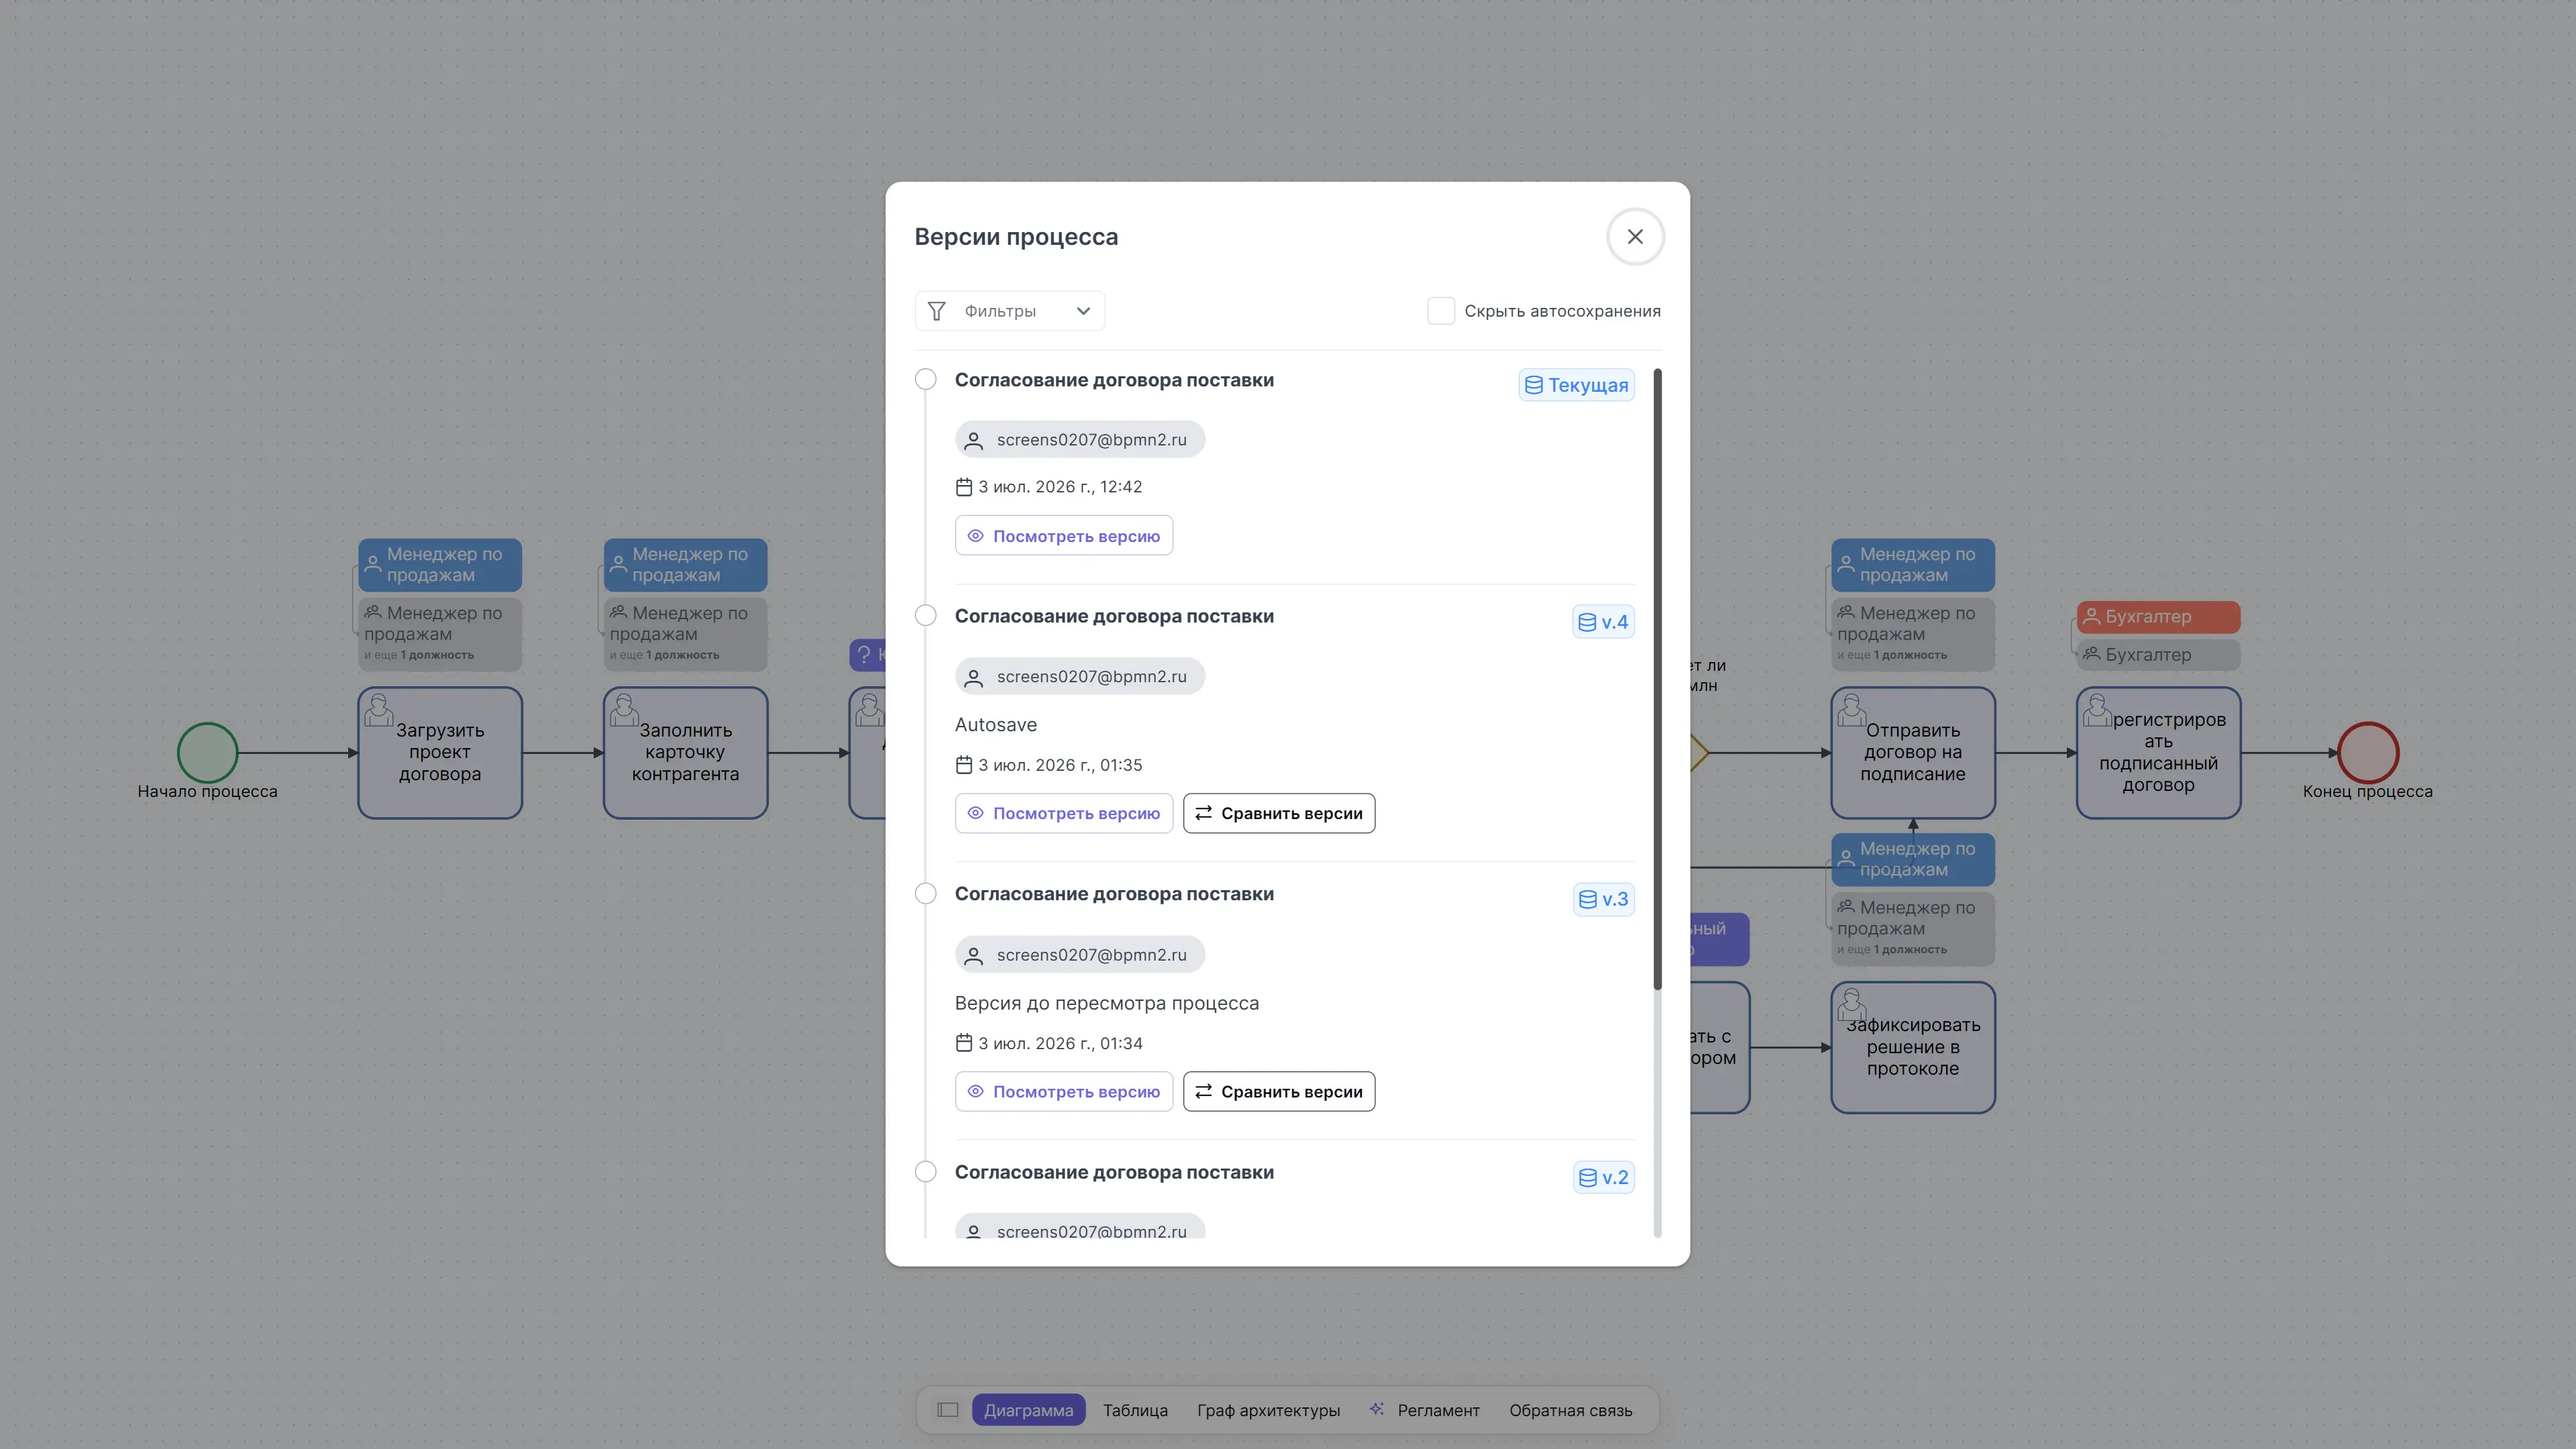Click the swap-arrows icon on v.4 compare button
The image size is (2576, 1449).
[x=1204, y=813]
